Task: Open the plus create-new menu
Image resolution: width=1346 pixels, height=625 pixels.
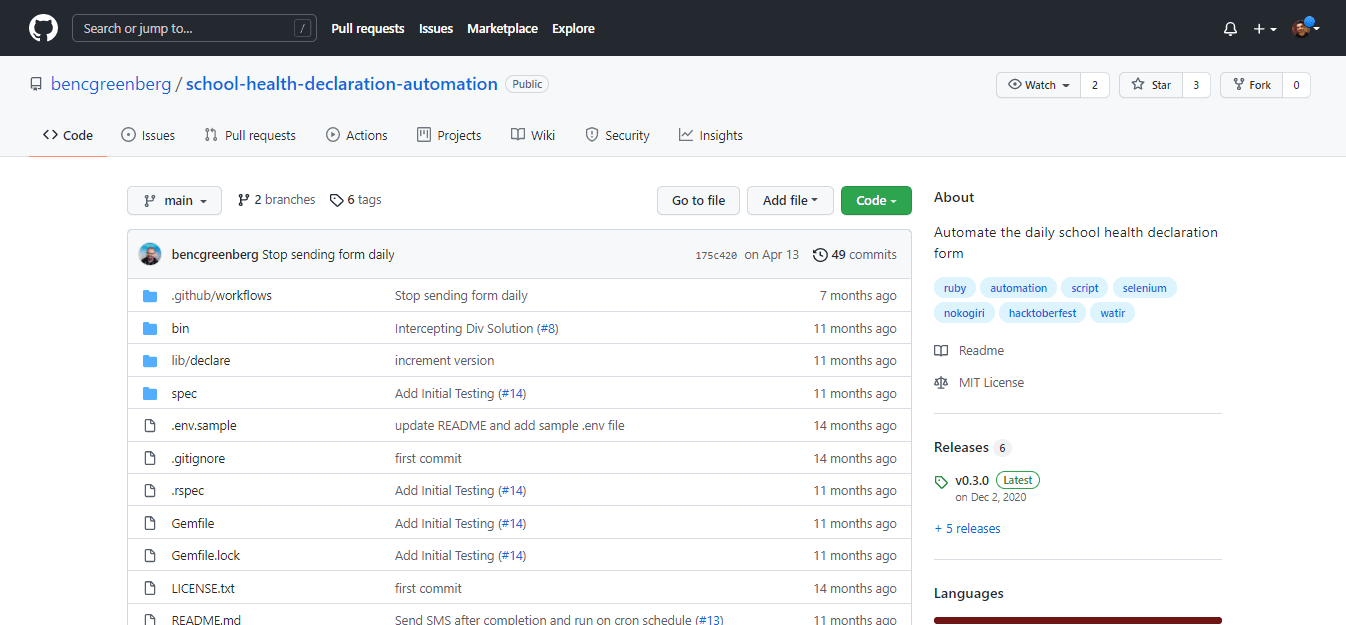Action: pos(1264,29)
